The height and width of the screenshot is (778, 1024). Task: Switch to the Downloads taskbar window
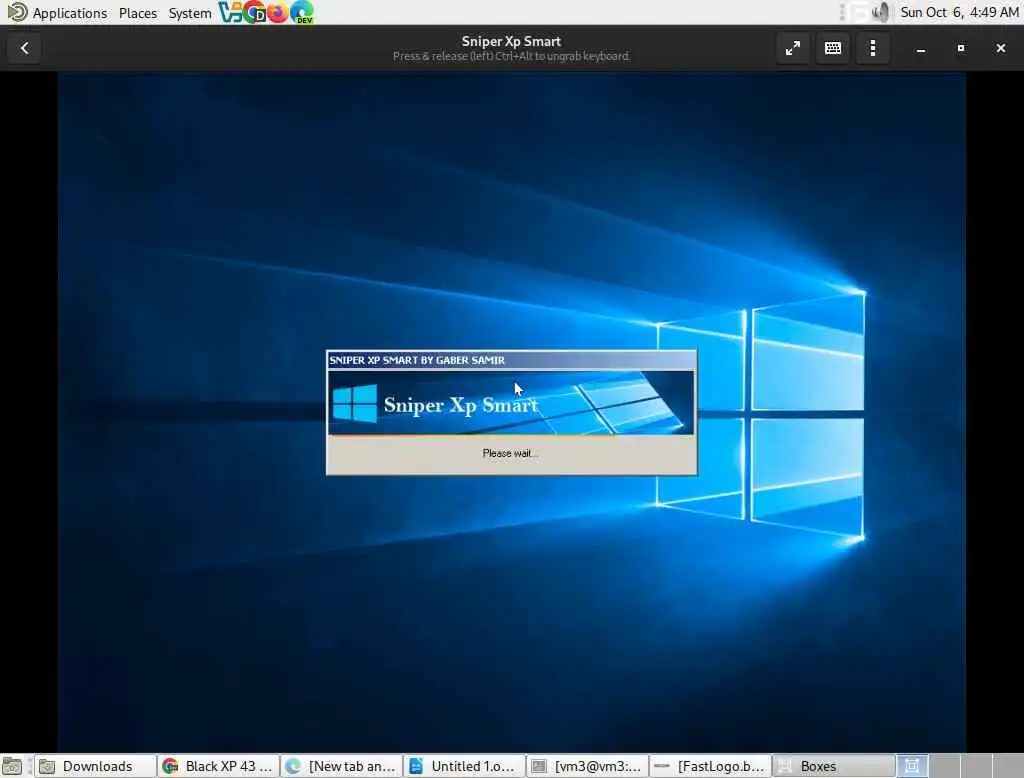(95, 766)
